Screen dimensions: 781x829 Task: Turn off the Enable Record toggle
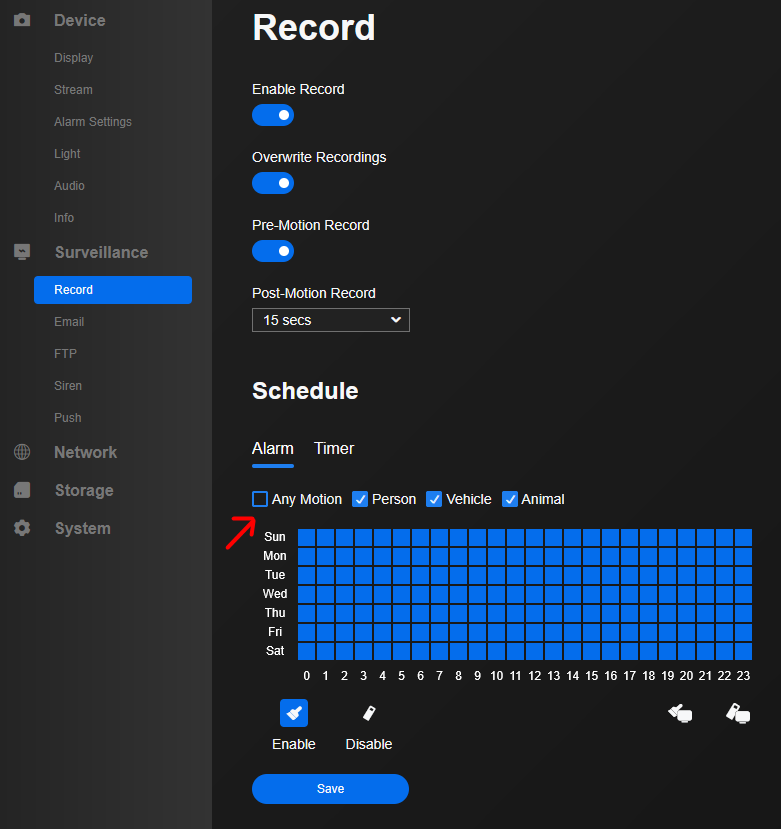273,115
